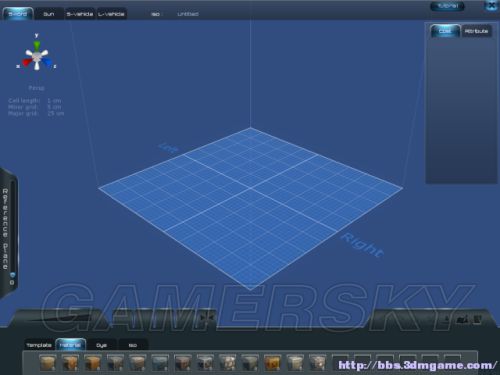The image size is (500, 375).
Task: Open the L-Vehicle creation tab
Action: (x=111, y=14)
